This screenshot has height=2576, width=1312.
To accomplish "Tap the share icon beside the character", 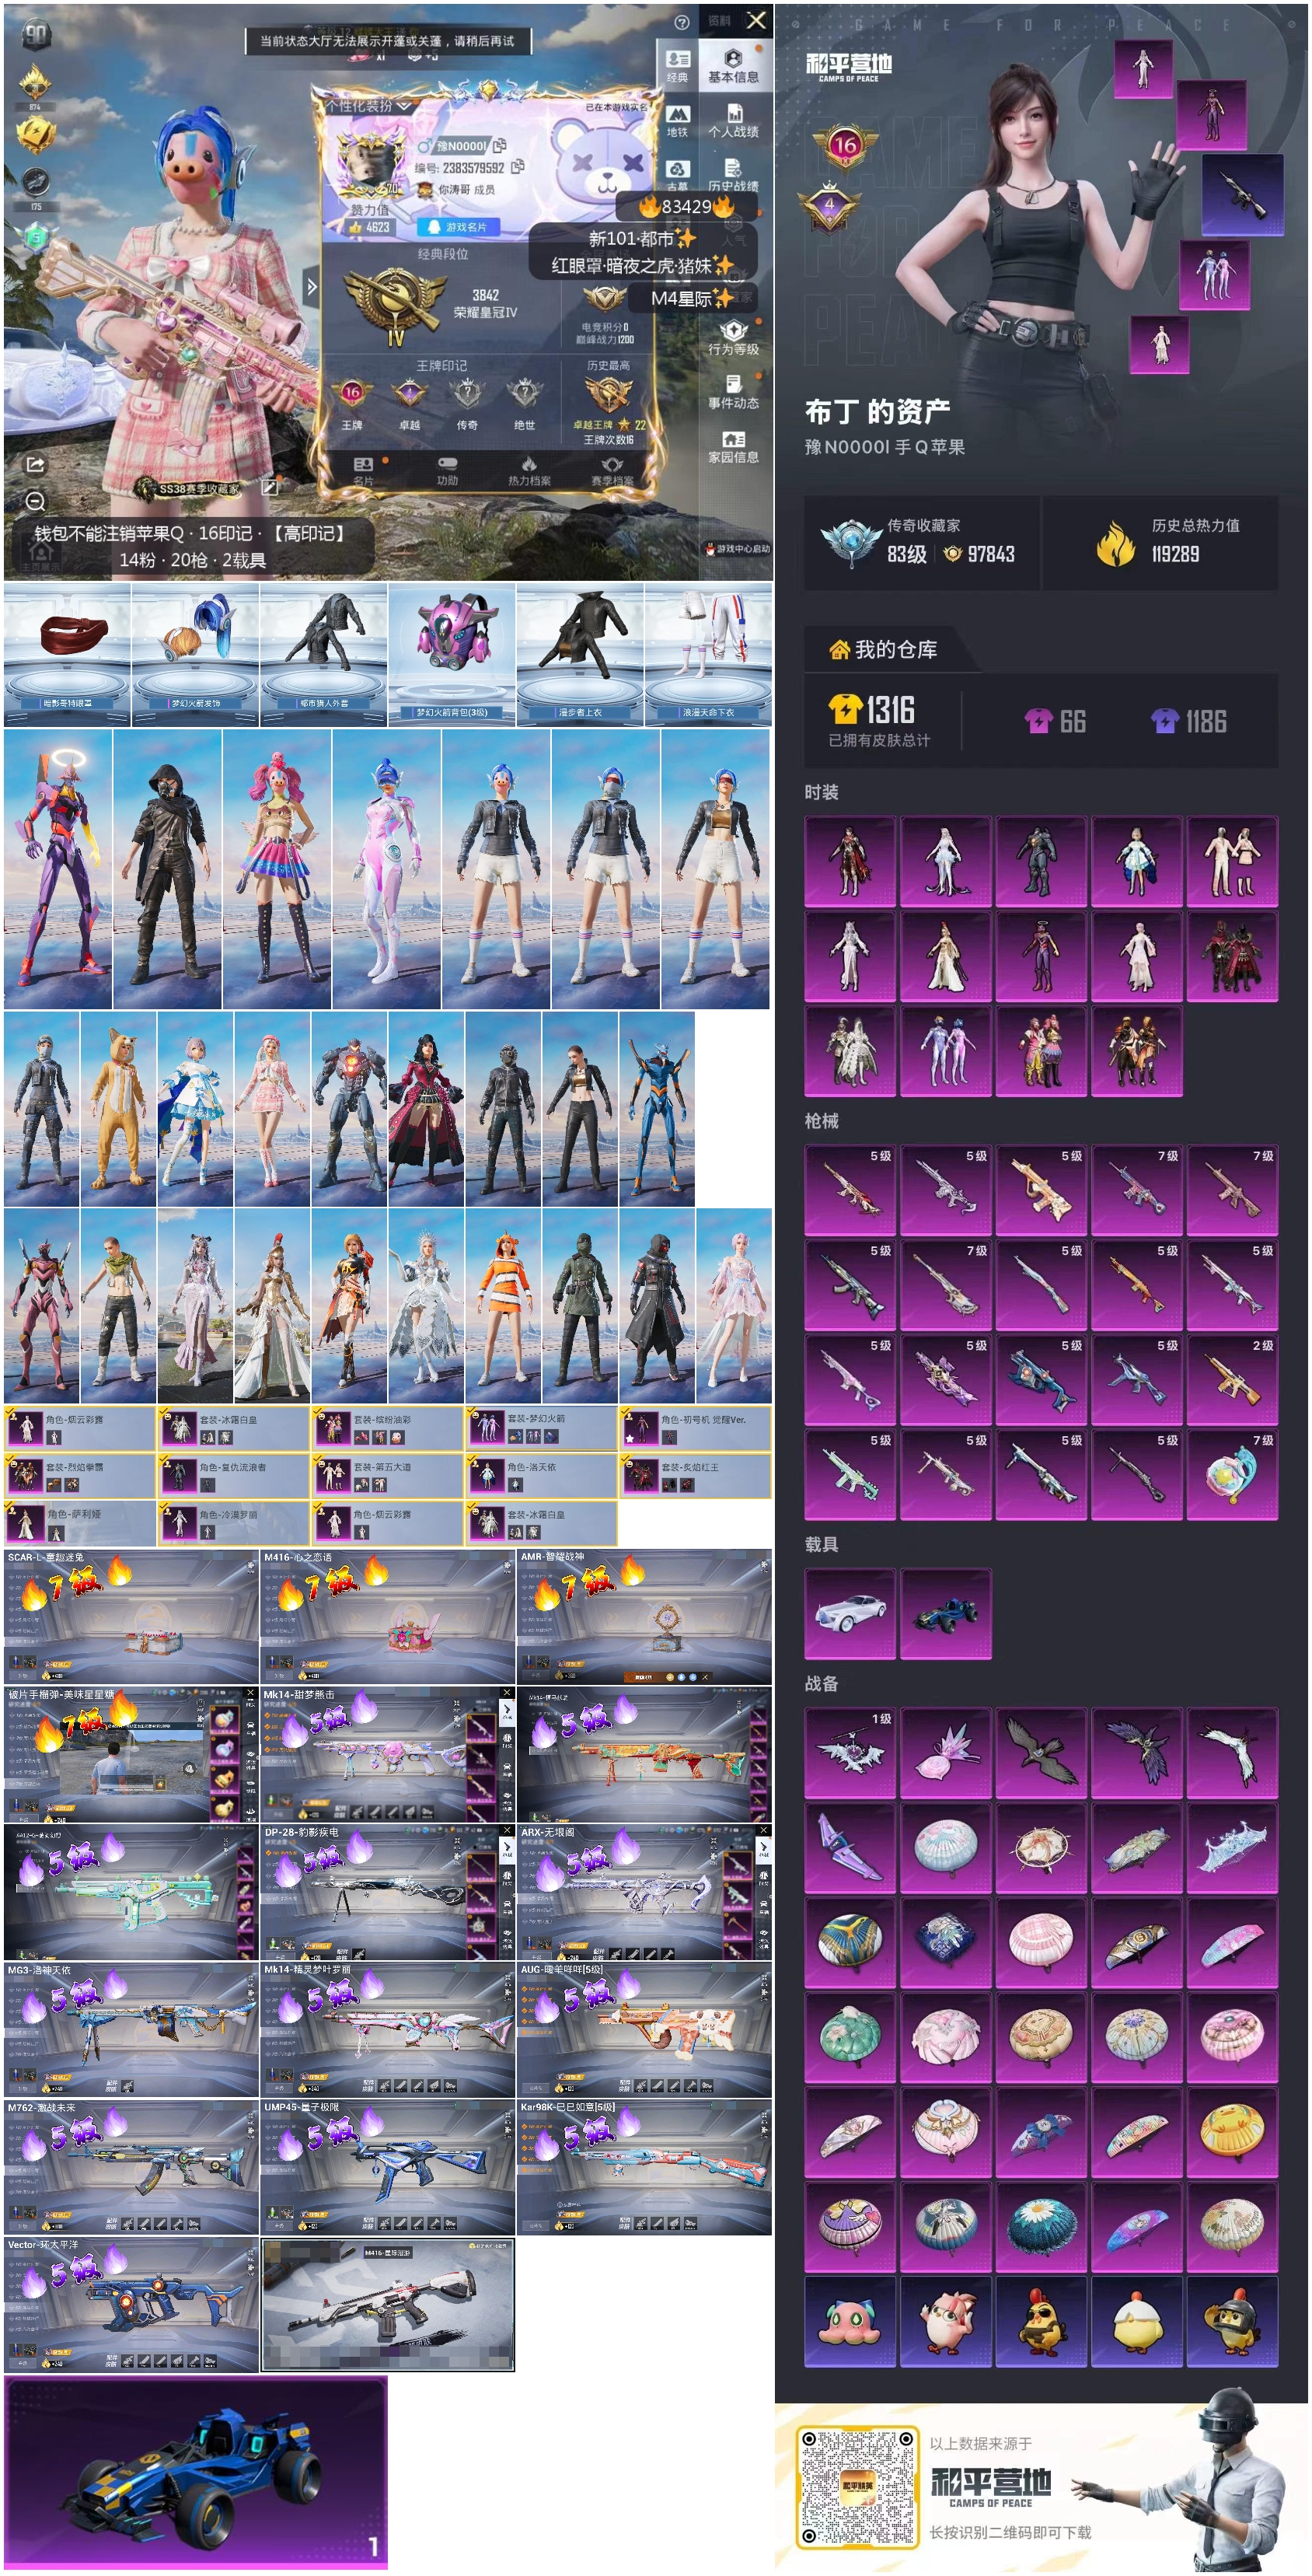I will pyautogui.click(x=35, y=464).
